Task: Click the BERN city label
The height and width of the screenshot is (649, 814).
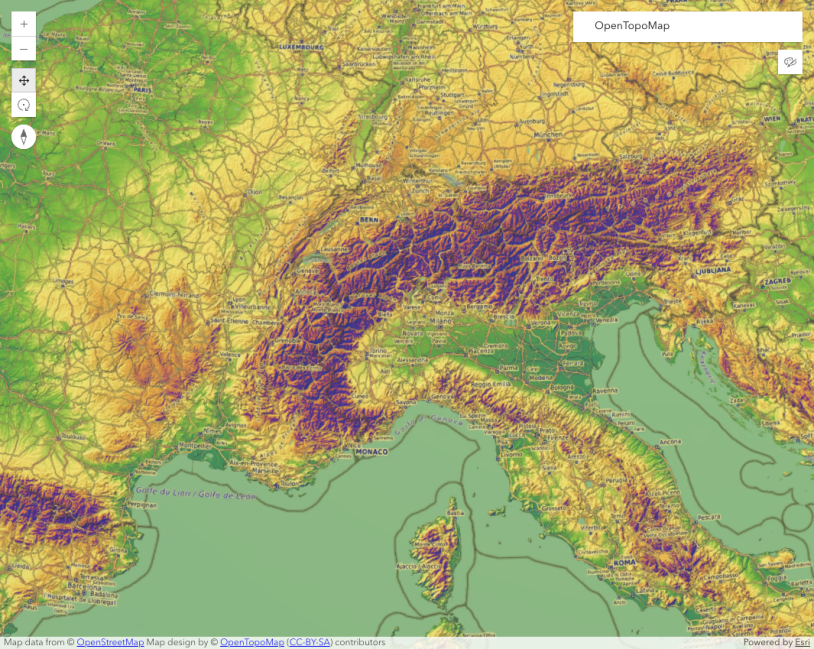Action: click(x=342, y=217)
